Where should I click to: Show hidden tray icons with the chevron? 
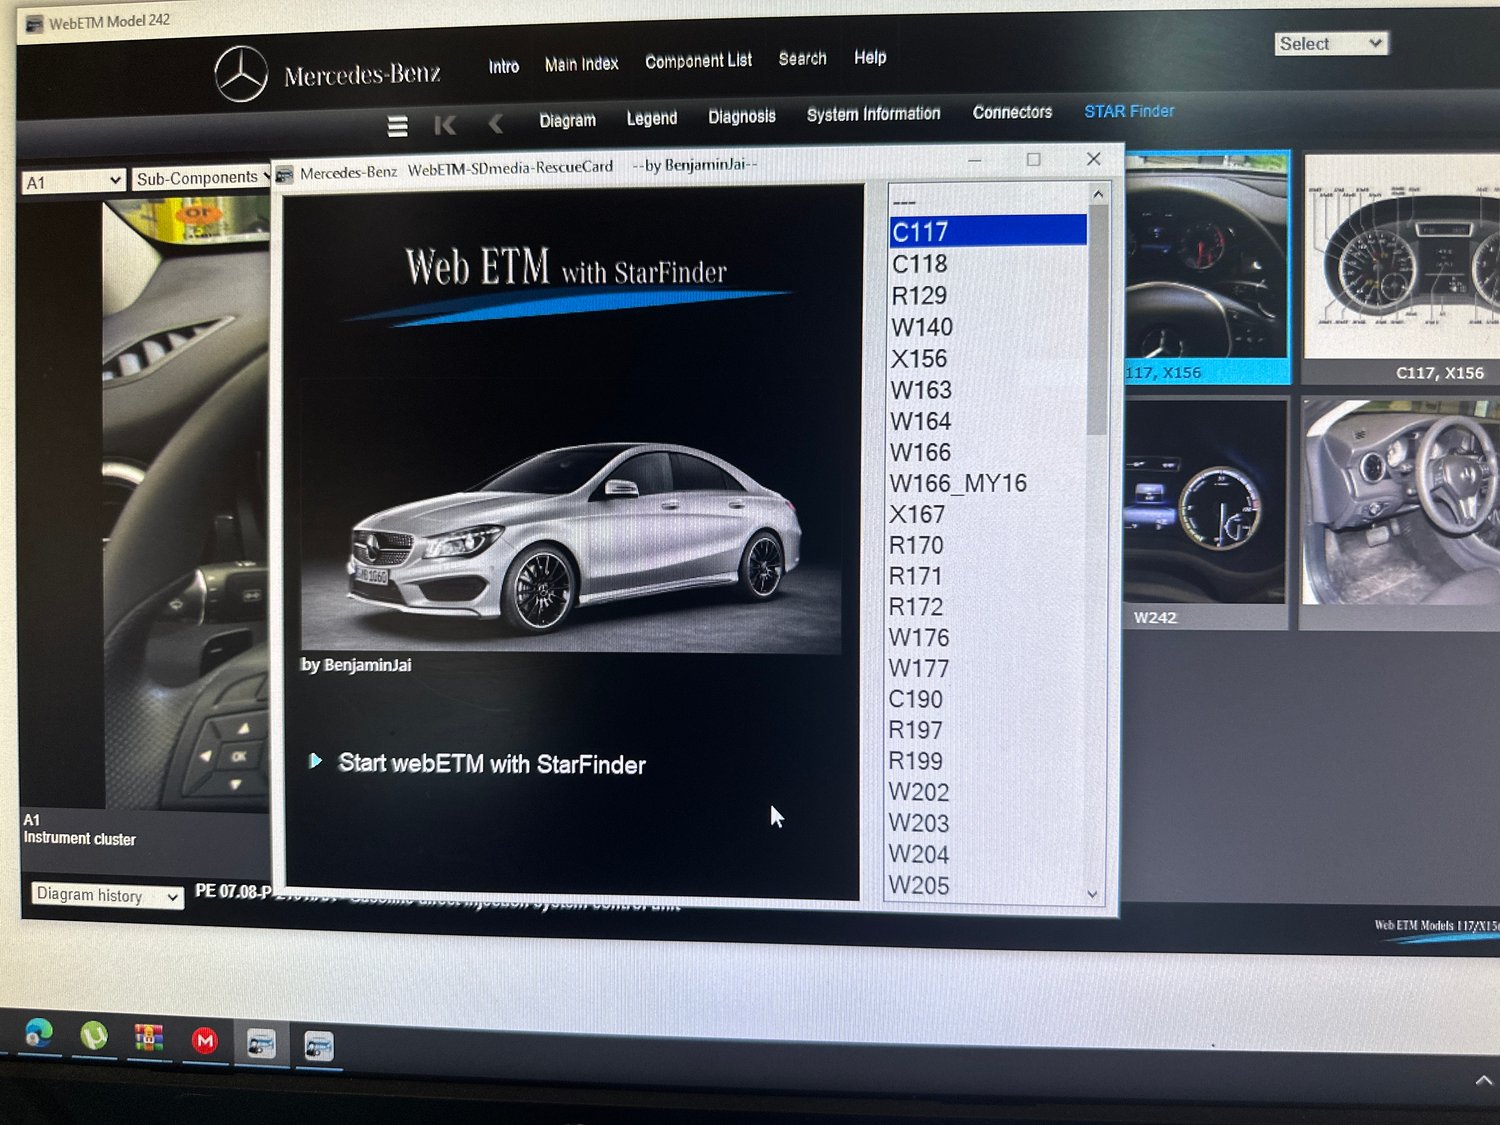[1483, 1081]
